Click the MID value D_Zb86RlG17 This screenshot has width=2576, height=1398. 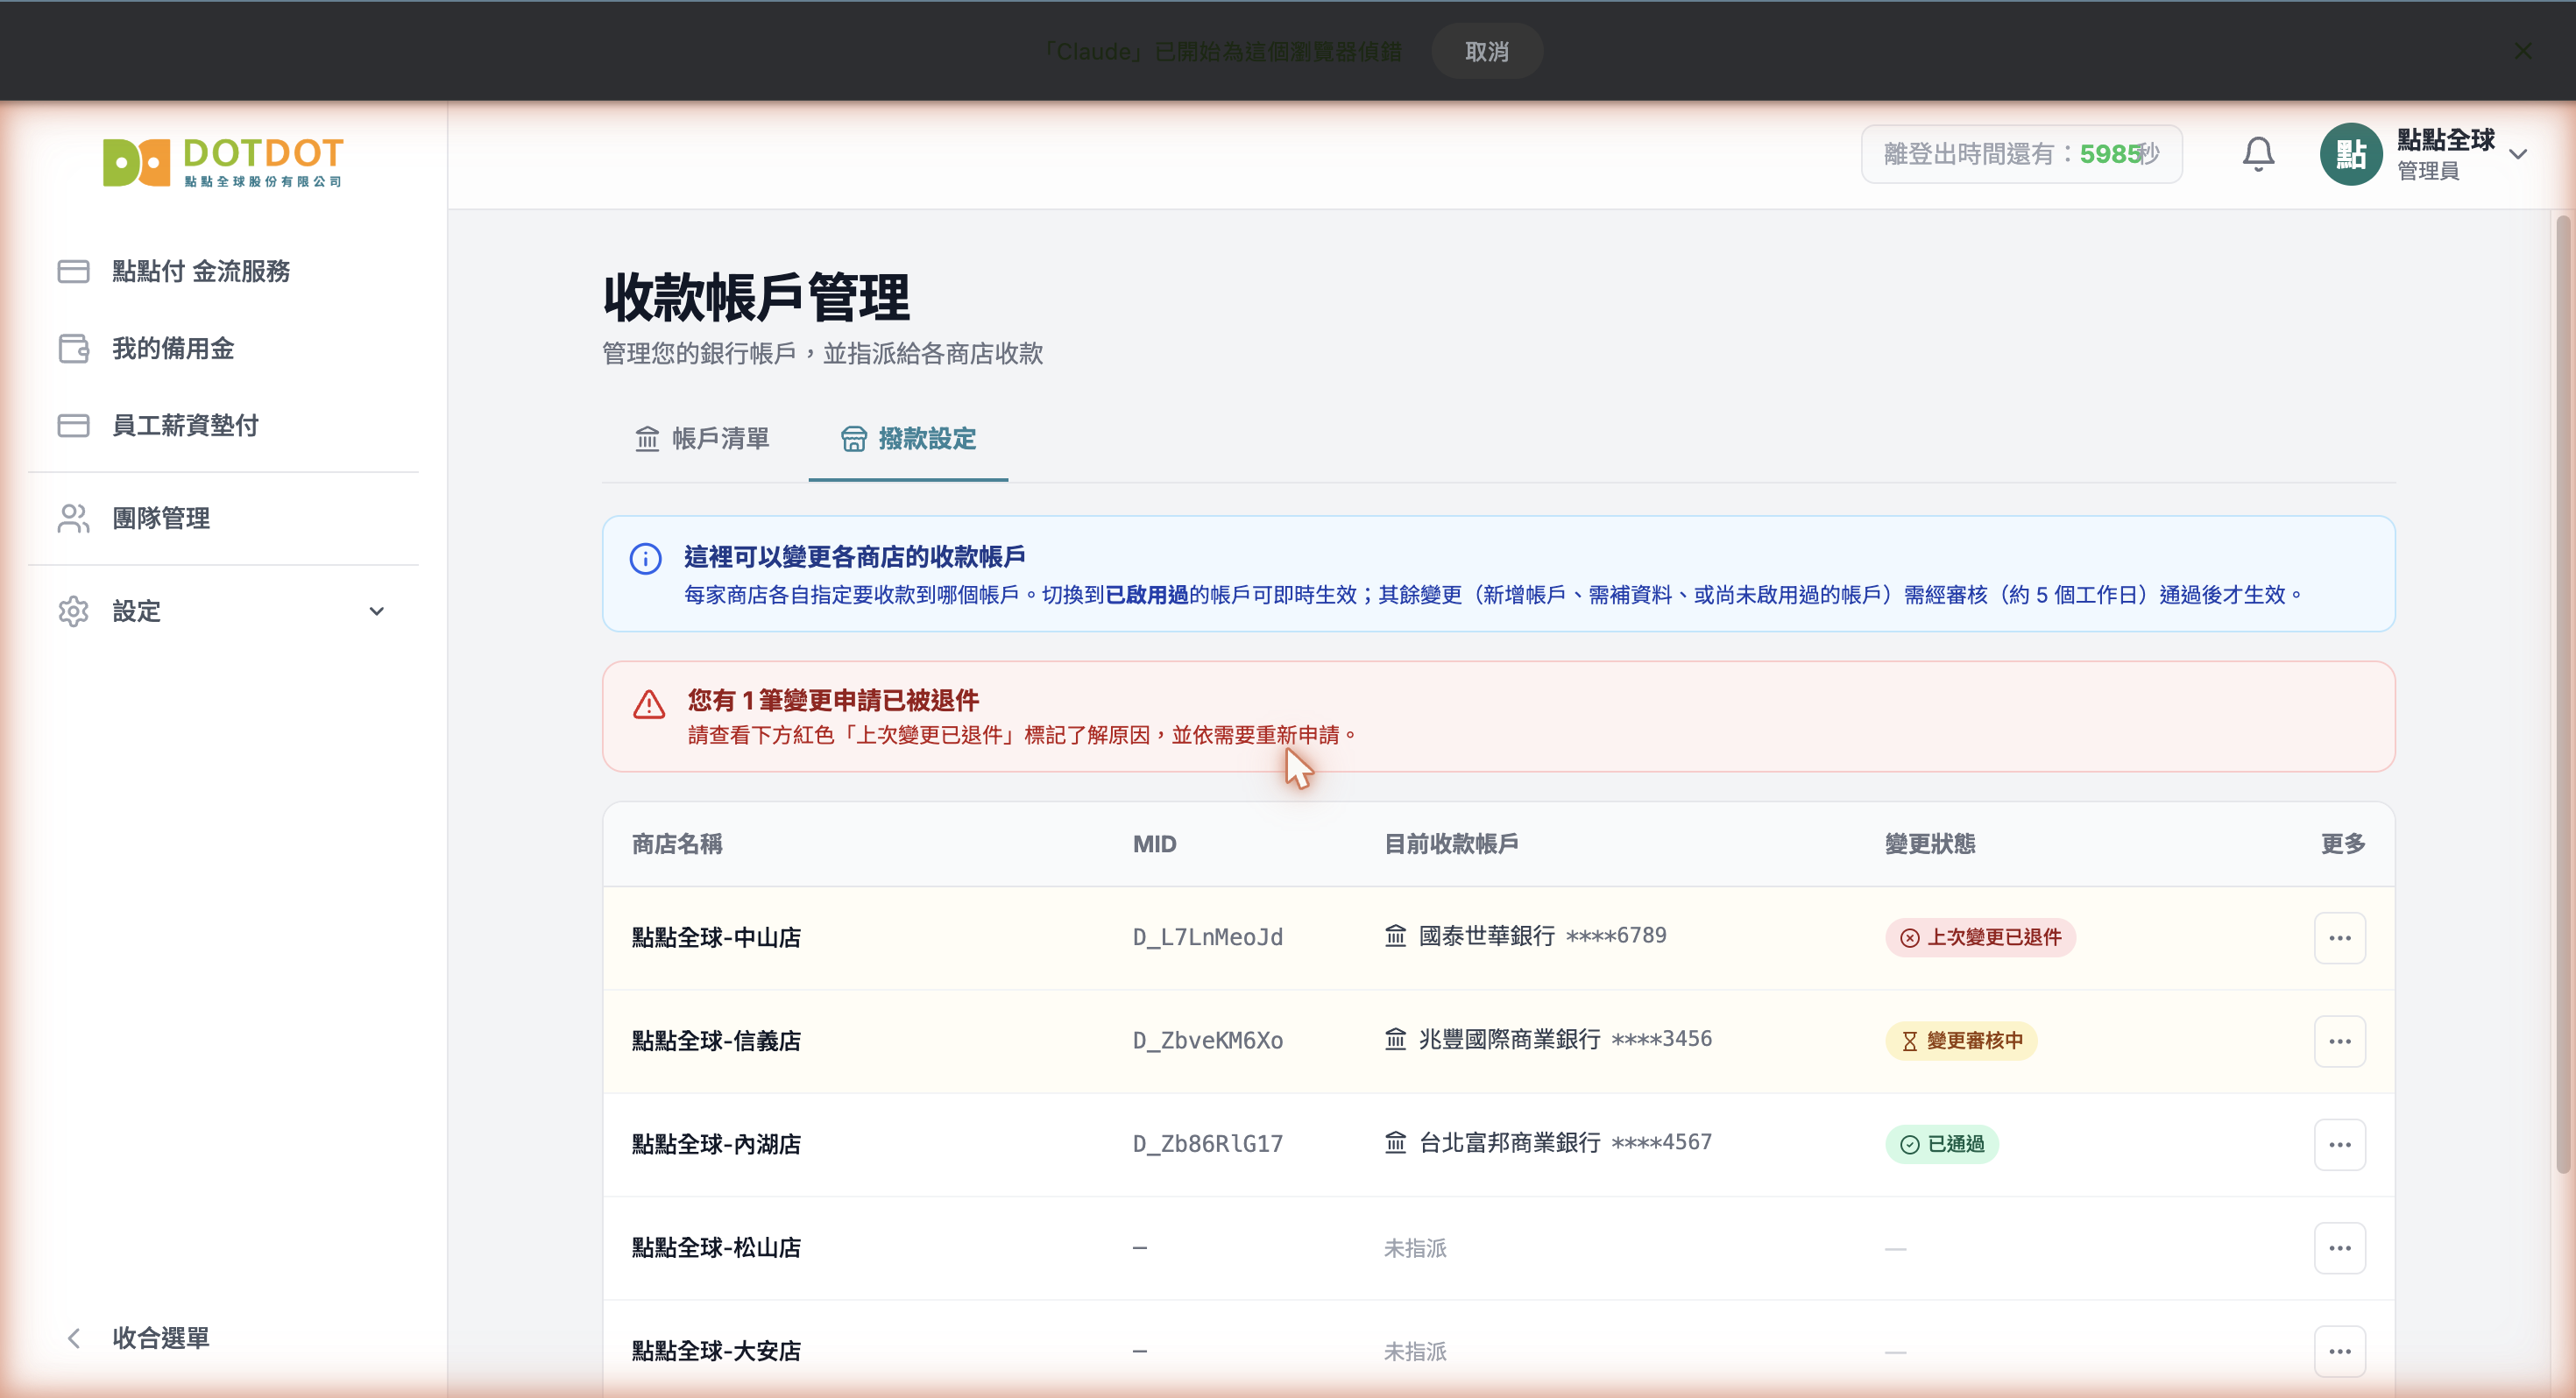click(x=1207, y=1144)
